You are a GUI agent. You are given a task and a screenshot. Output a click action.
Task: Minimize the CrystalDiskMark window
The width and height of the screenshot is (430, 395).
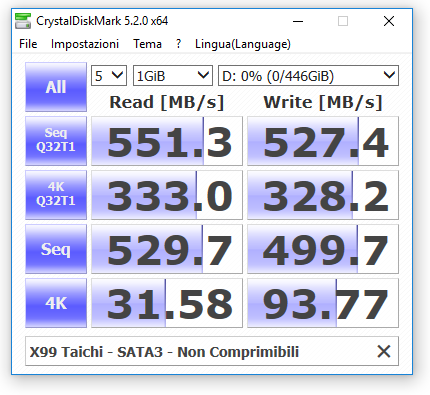(298, 21)
